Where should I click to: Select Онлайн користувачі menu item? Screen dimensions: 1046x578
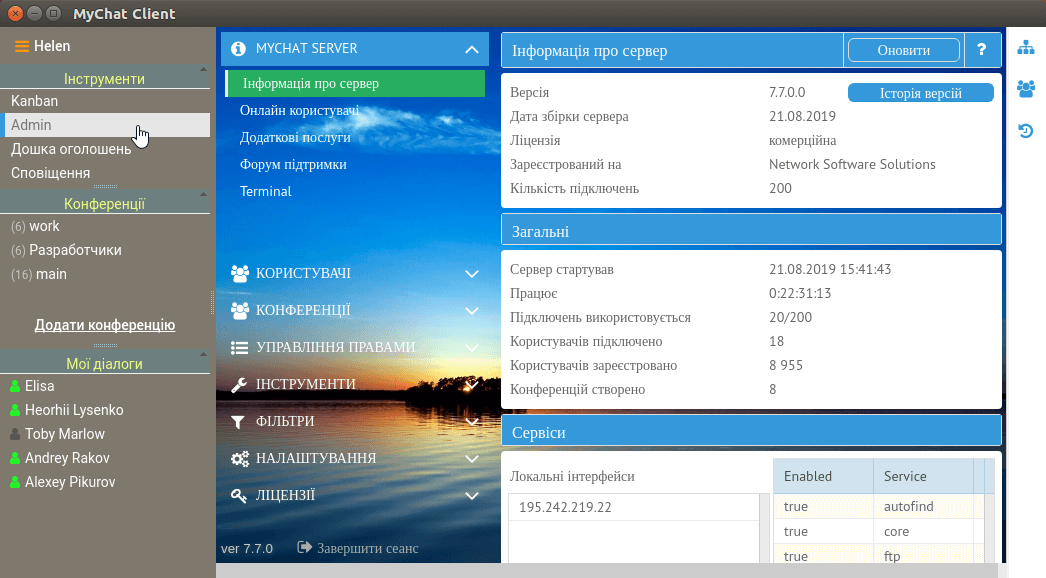pos(299,111)
